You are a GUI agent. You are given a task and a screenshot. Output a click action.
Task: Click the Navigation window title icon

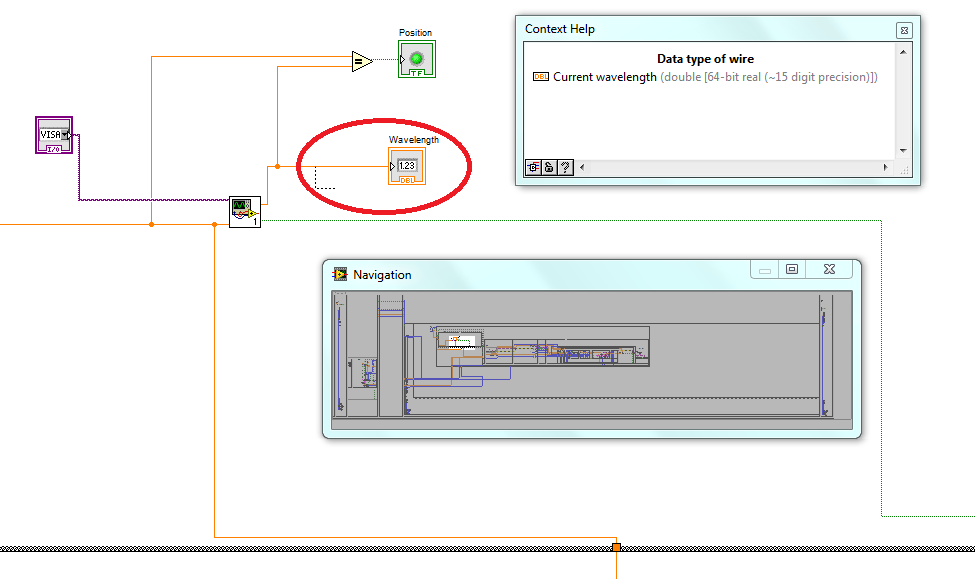tap(340, 274)
